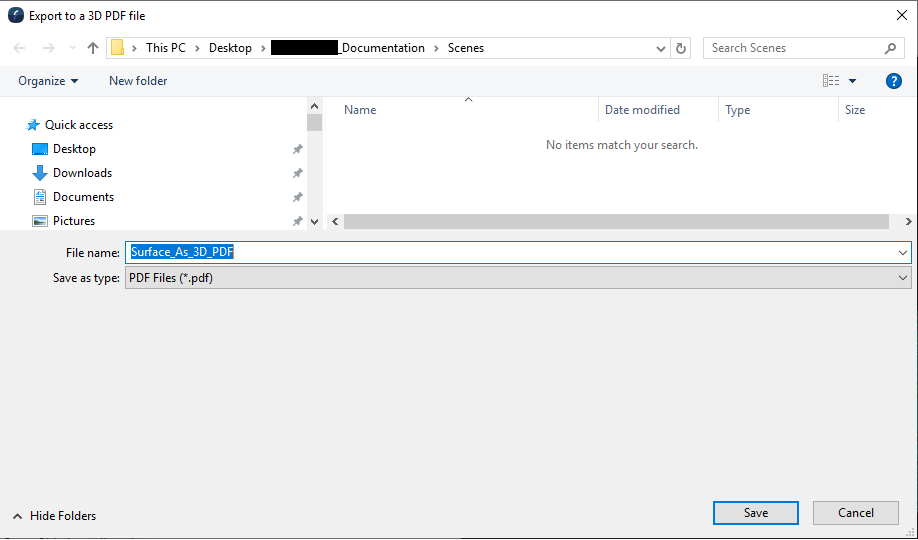Expand chevron after 'This PC' breadcrumb
Screen dimensions: 918x540
[197, 48]
